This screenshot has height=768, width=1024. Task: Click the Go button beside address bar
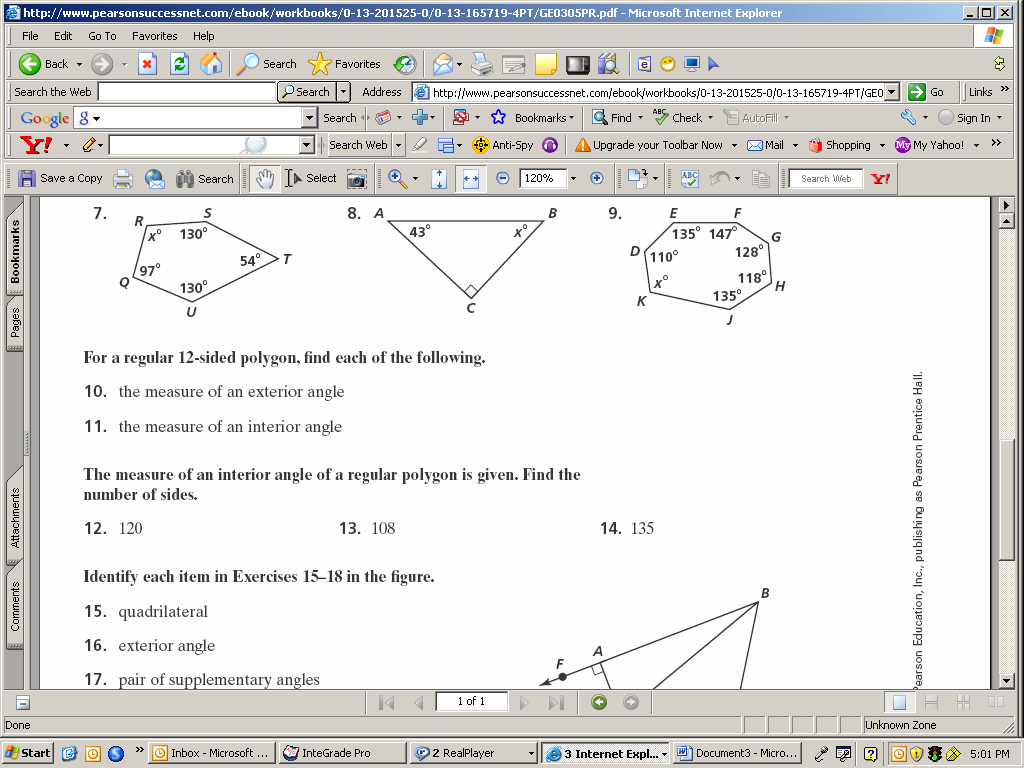coord(927,92)
